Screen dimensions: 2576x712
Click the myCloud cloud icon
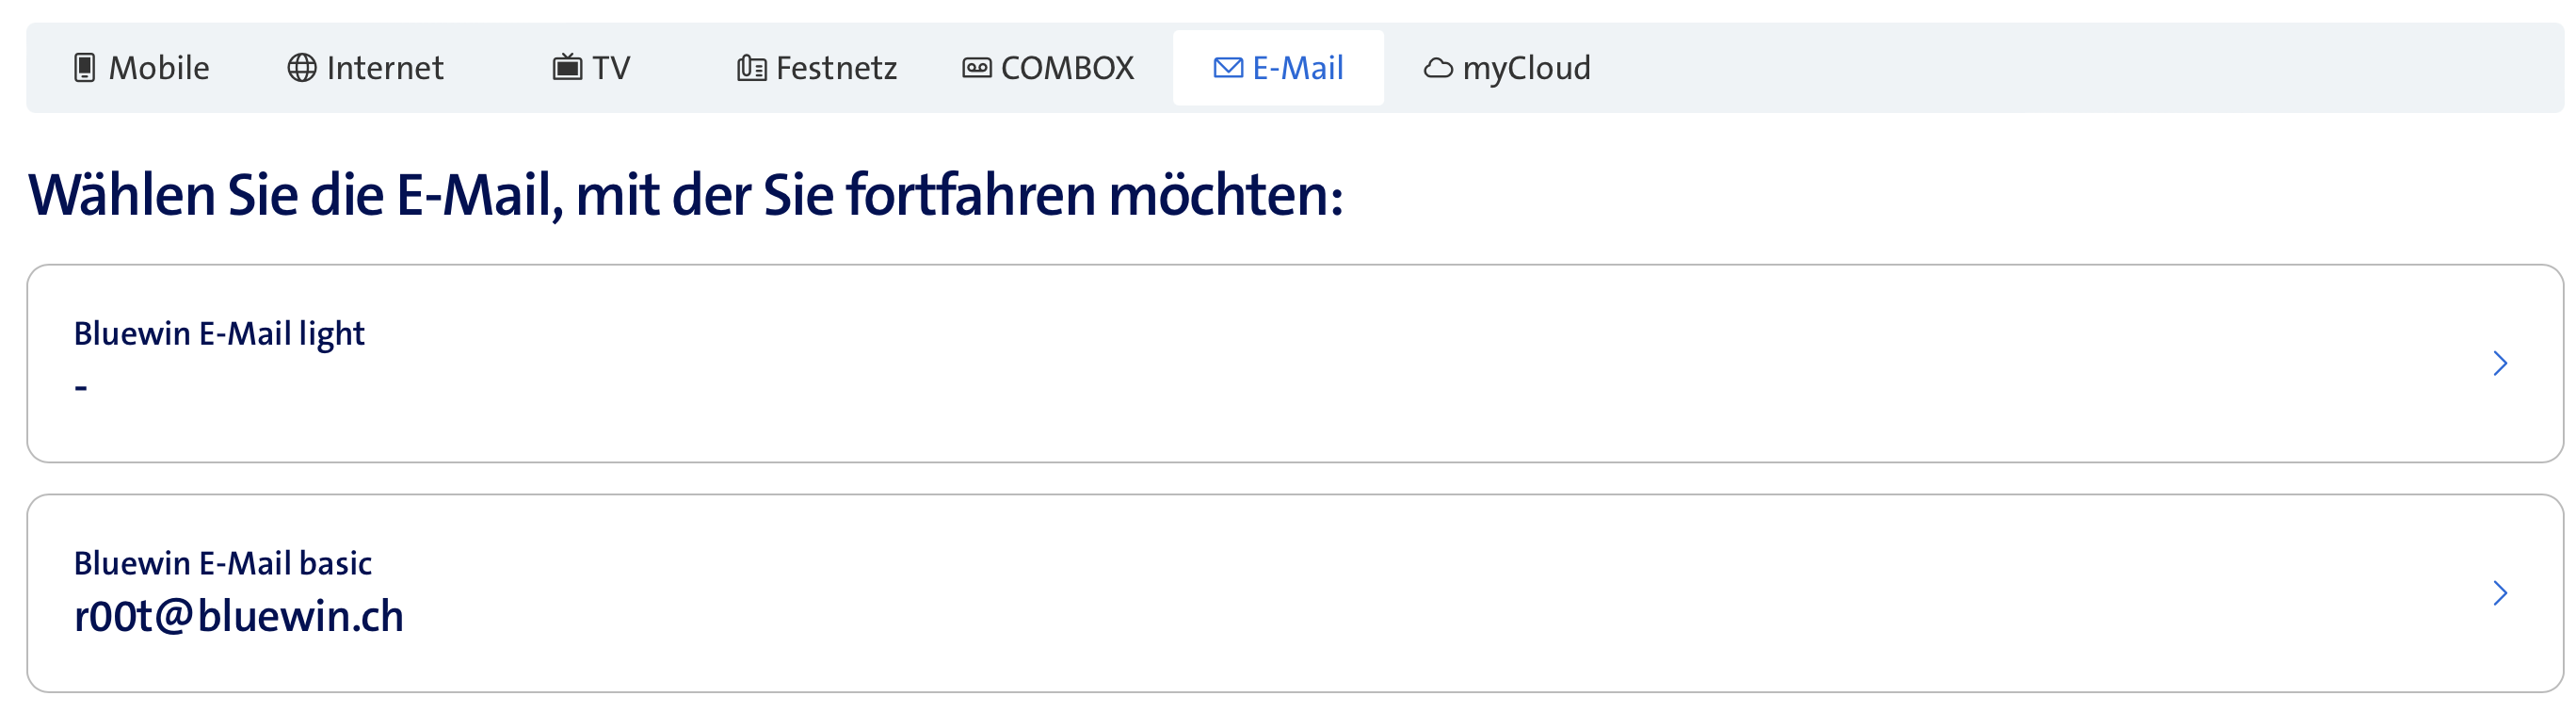coord(1438,68)
